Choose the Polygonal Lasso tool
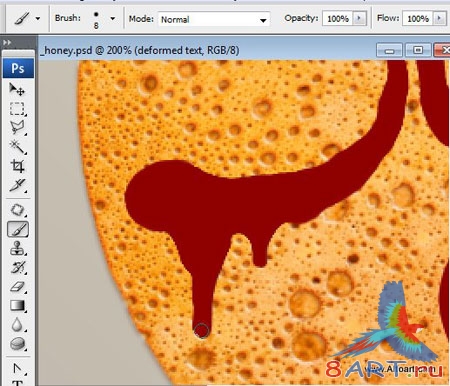 coord(17,127)
